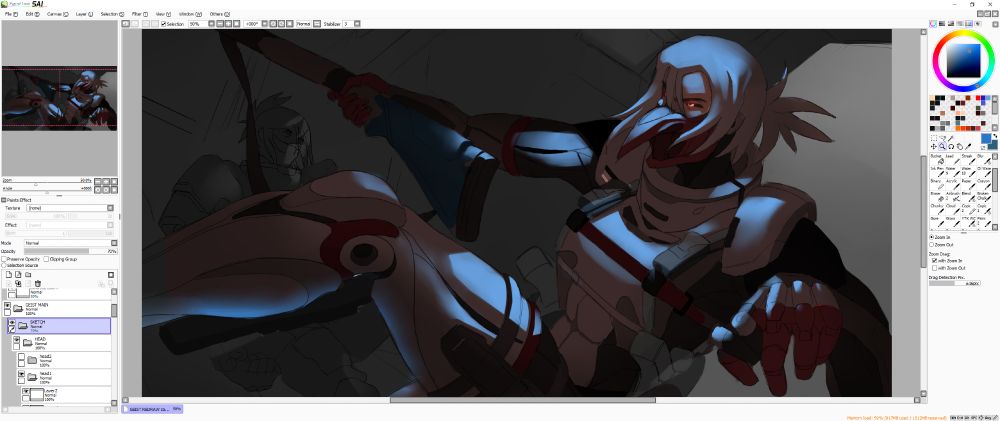This screenshot has height=421, width=1000.
Task: Click the undo arrow icon in toolbar
Action: 126,24
